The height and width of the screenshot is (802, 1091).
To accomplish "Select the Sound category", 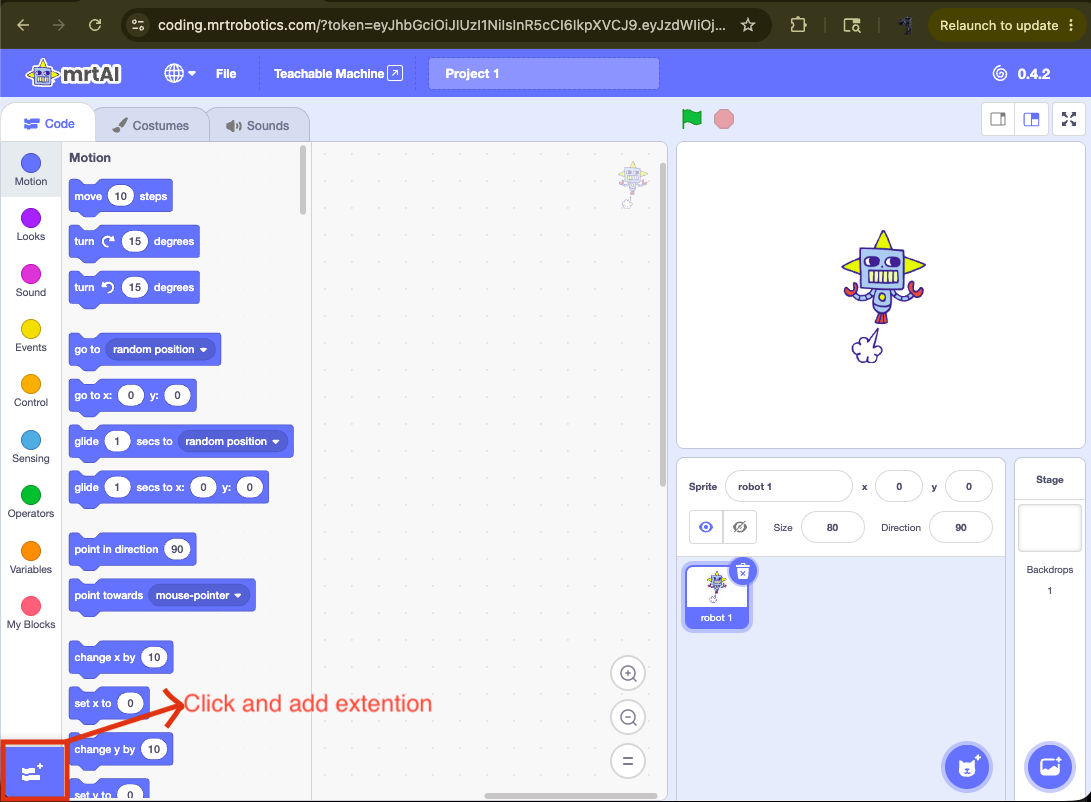I will coord(31,280).
